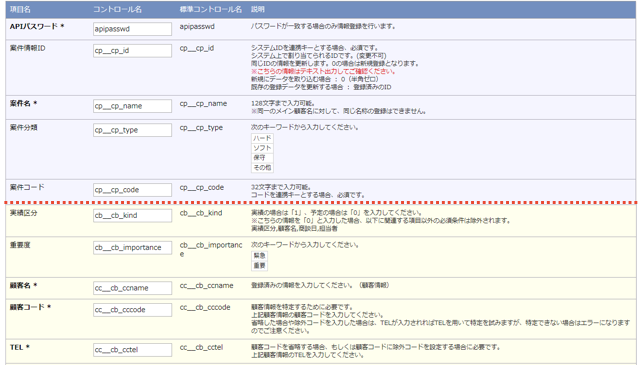Select the 案件情報ID row label

click(27, 48)
